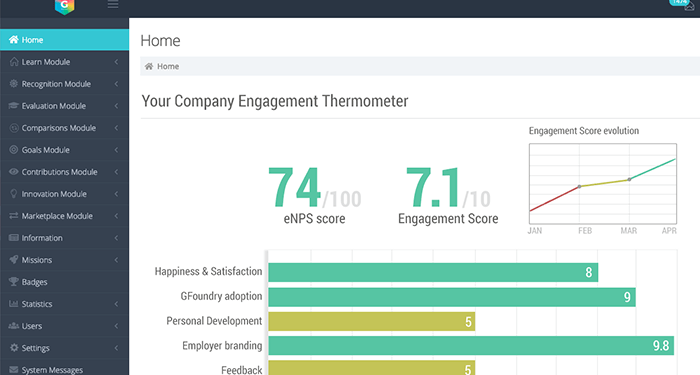Select Home in the sidebar menu
The image size is (700, 375).
click(x=64, y=40)
